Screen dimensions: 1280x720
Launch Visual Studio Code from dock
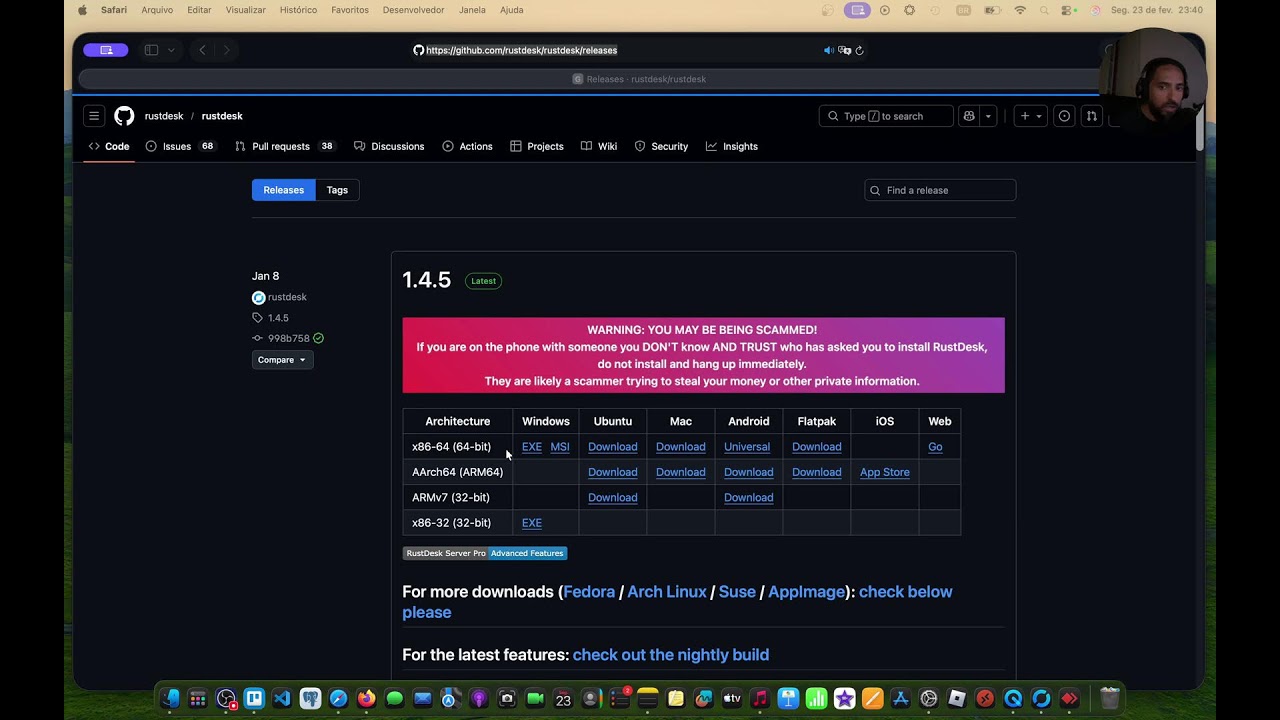tap(282, 699)
